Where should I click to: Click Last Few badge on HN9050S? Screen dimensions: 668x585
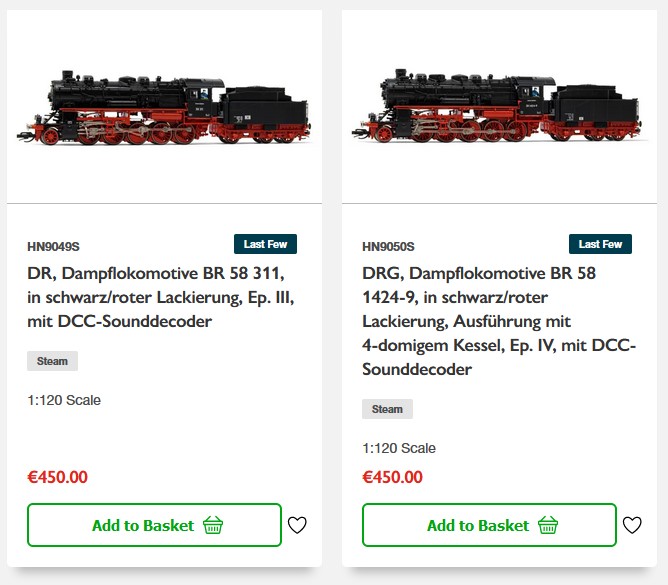pyautogui.click(x=600, y=244)
